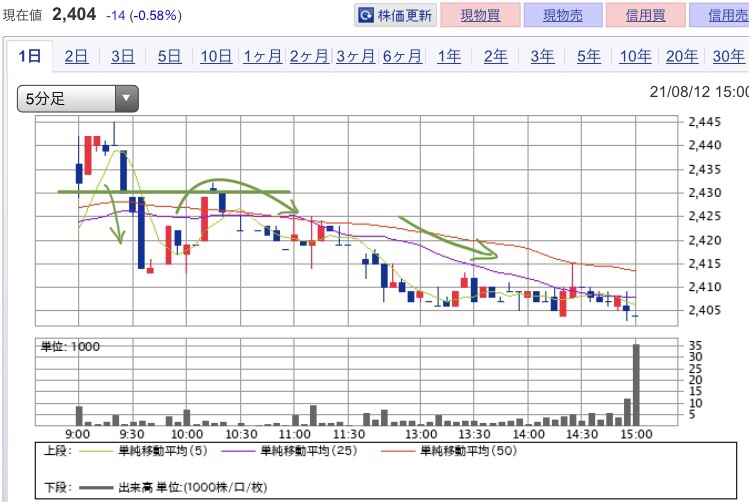The width and height of the screenshot is (749, 502).
Task: Click the change value -14 (-0.58%)
Action: tap(144, 15)
